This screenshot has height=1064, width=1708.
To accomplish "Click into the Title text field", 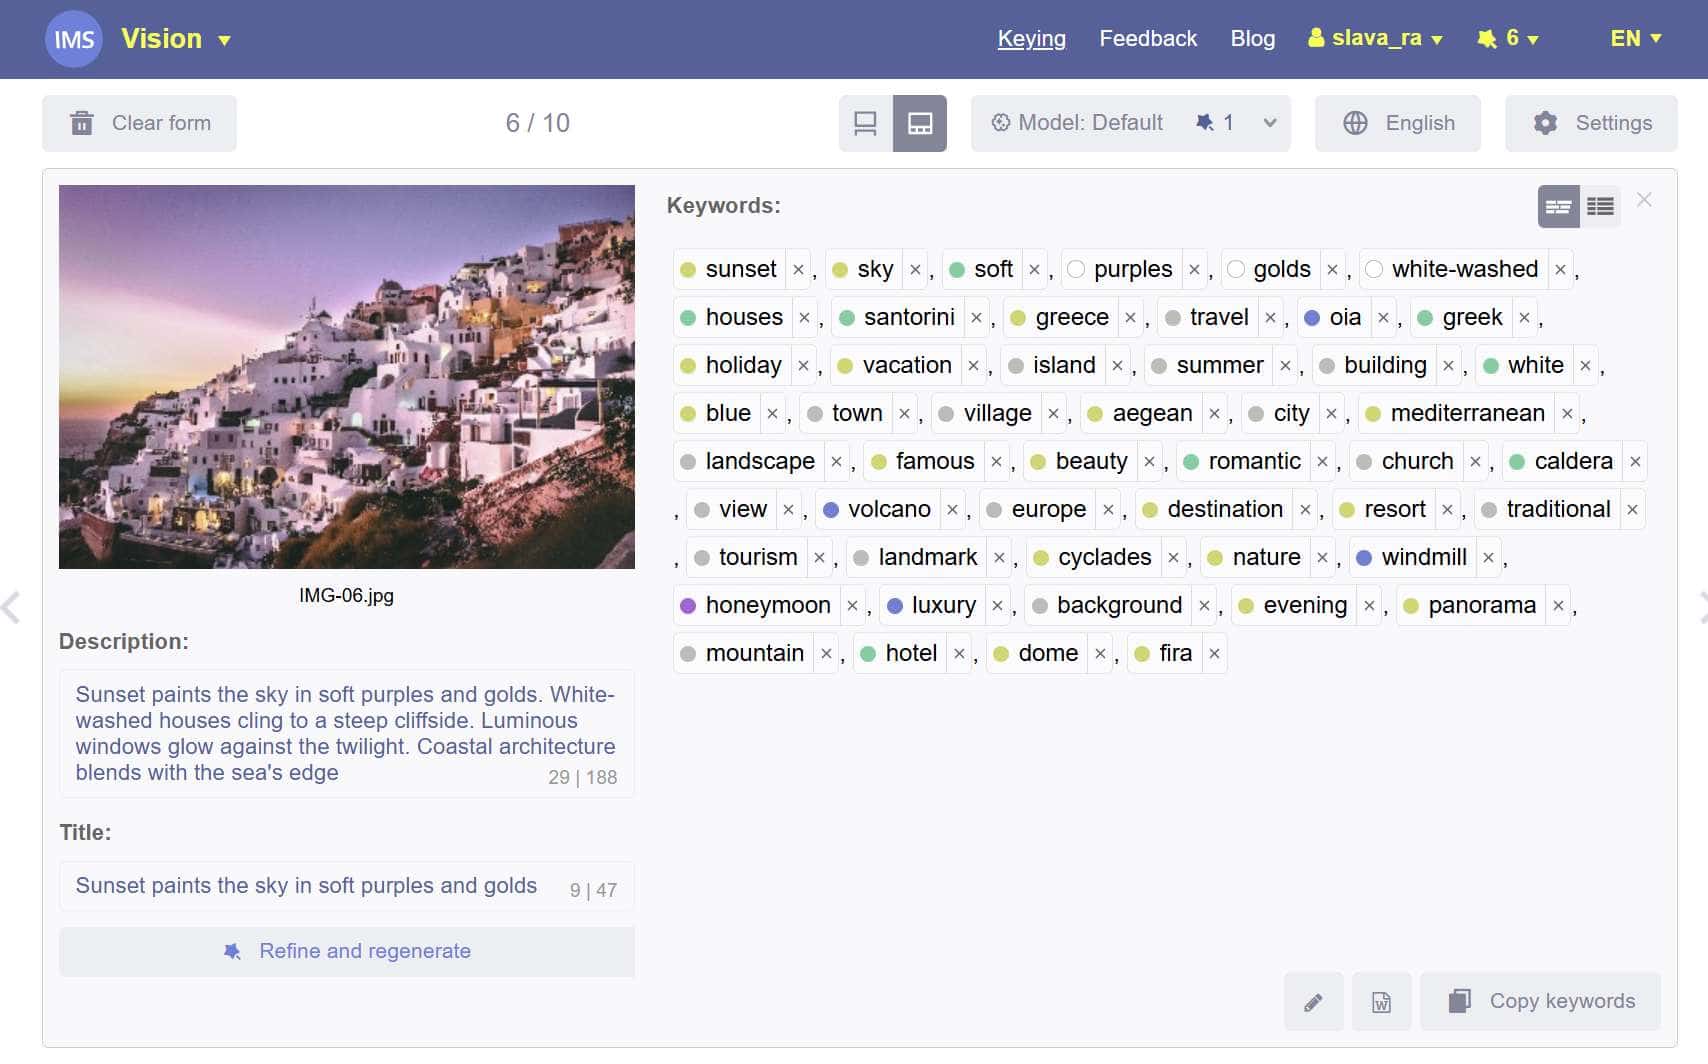I will pos(347,886).
